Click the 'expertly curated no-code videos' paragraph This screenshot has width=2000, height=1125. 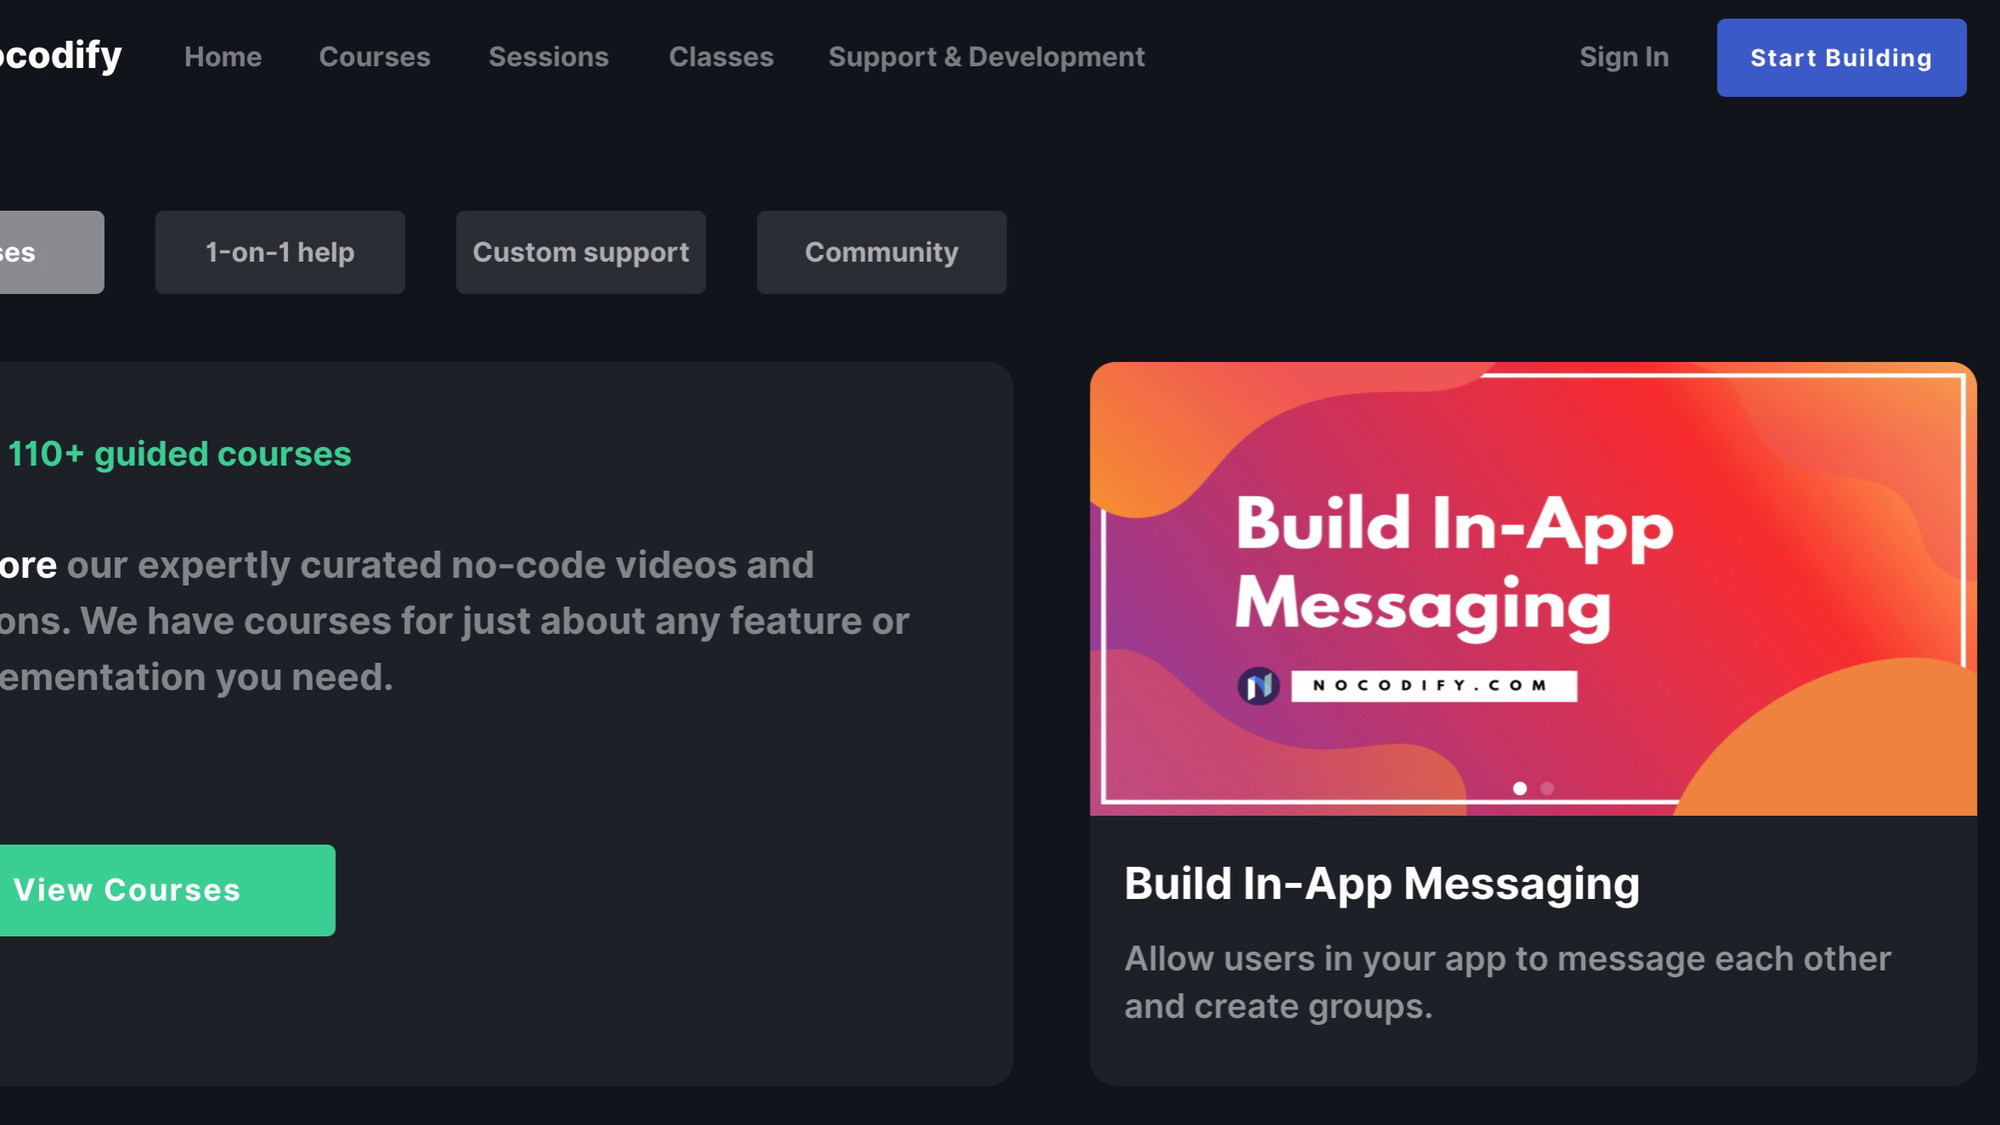point(455,621)
